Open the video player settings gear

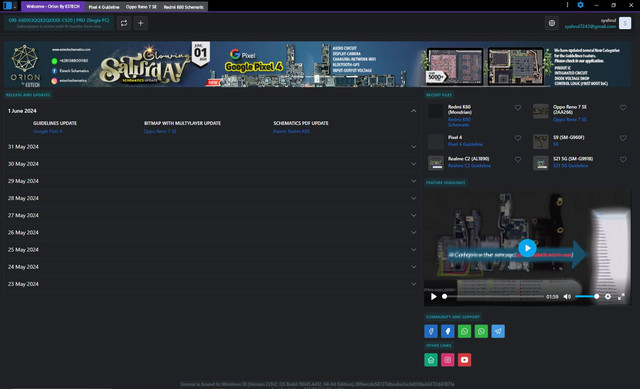coord(608,297)
